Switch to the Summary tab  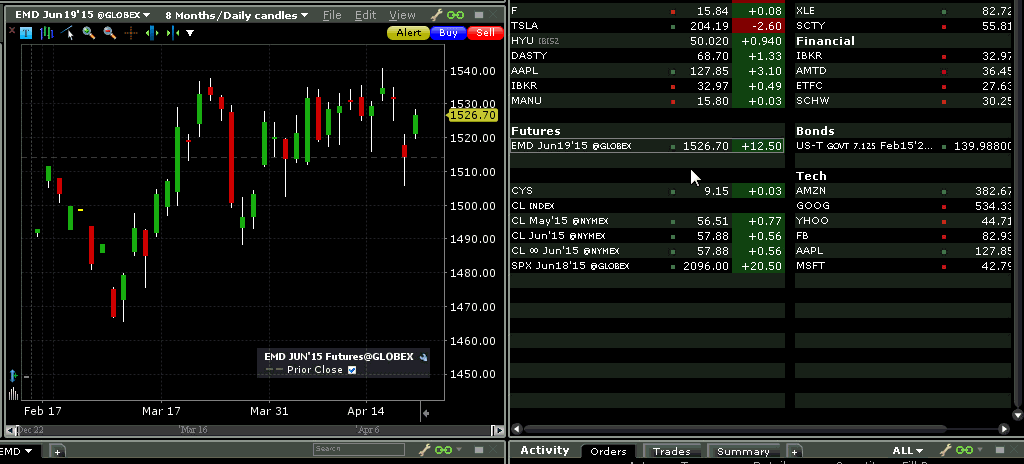743,452
